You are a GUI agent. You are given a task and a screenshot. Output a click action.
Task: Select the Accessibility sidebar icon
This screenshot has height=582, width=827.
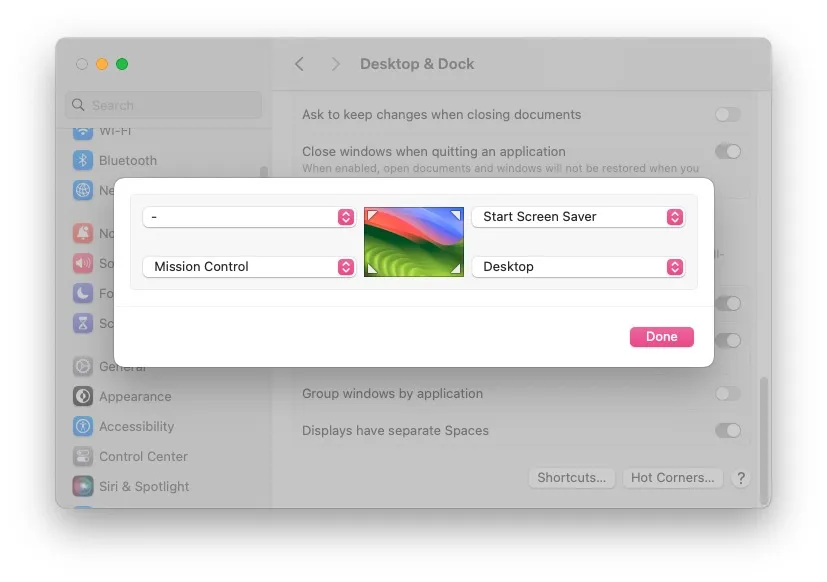click(x=83, y=426)
